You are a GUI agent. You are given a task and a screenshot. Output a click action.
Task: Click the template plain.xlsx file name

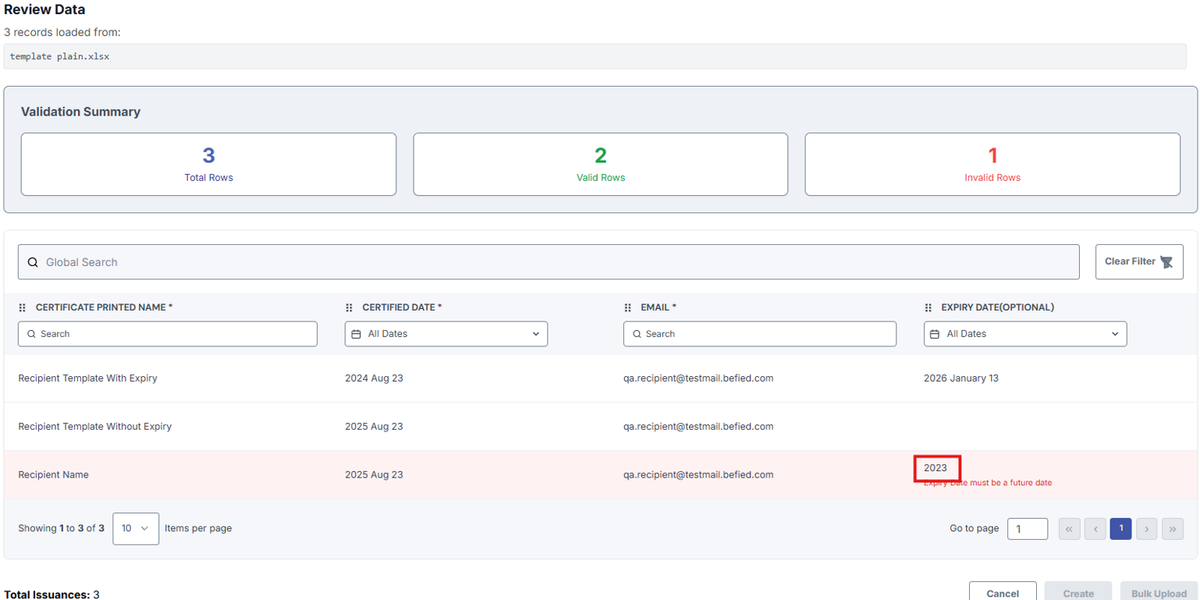tap(60, 56)
